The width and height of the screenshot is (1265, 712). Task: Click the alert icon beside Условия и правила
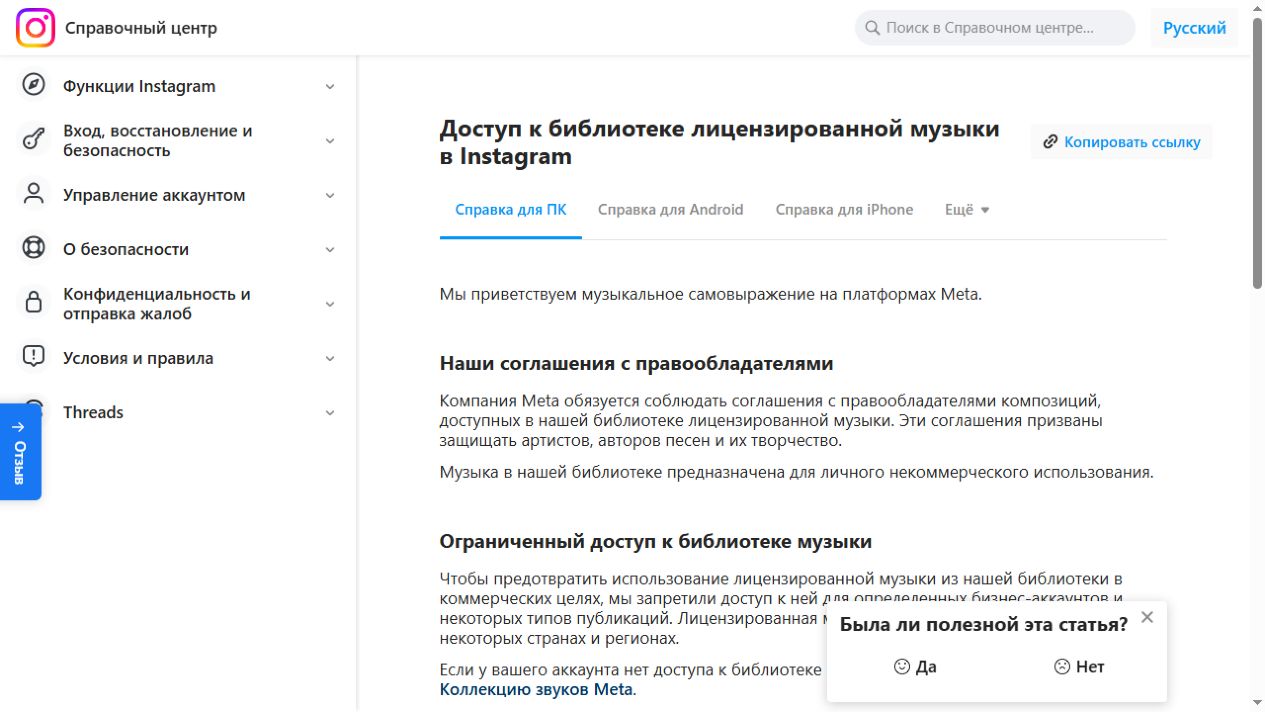point(34,357)
